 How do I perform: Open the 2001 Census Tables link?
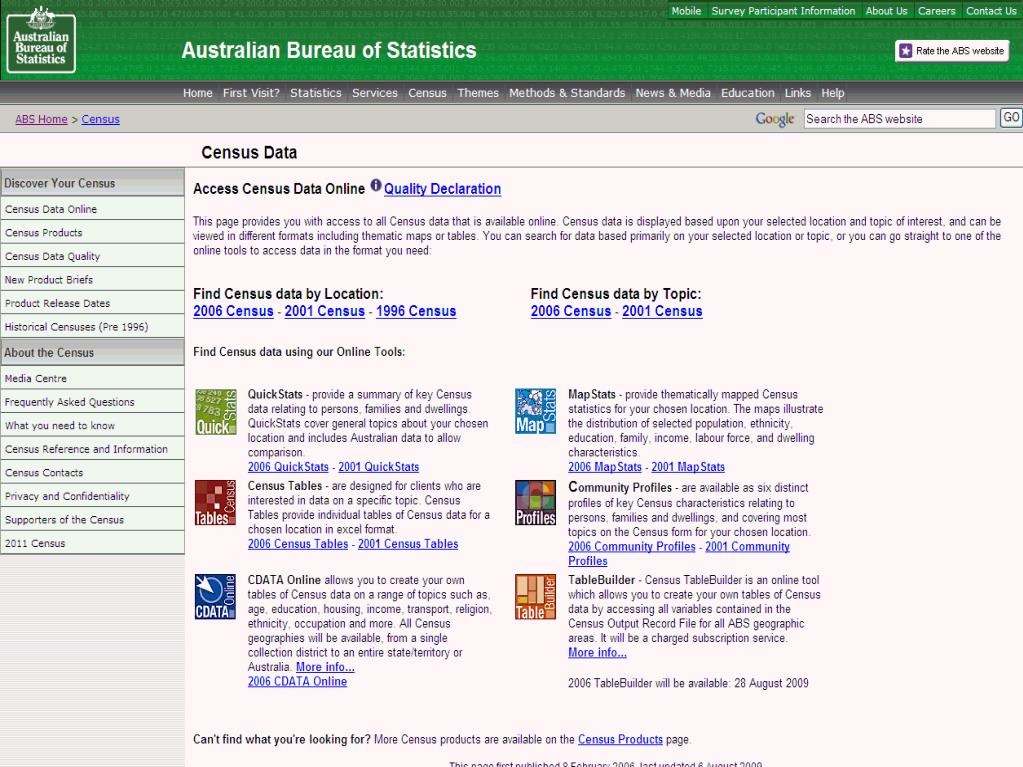pyautogui.click(x=408, y=544)
